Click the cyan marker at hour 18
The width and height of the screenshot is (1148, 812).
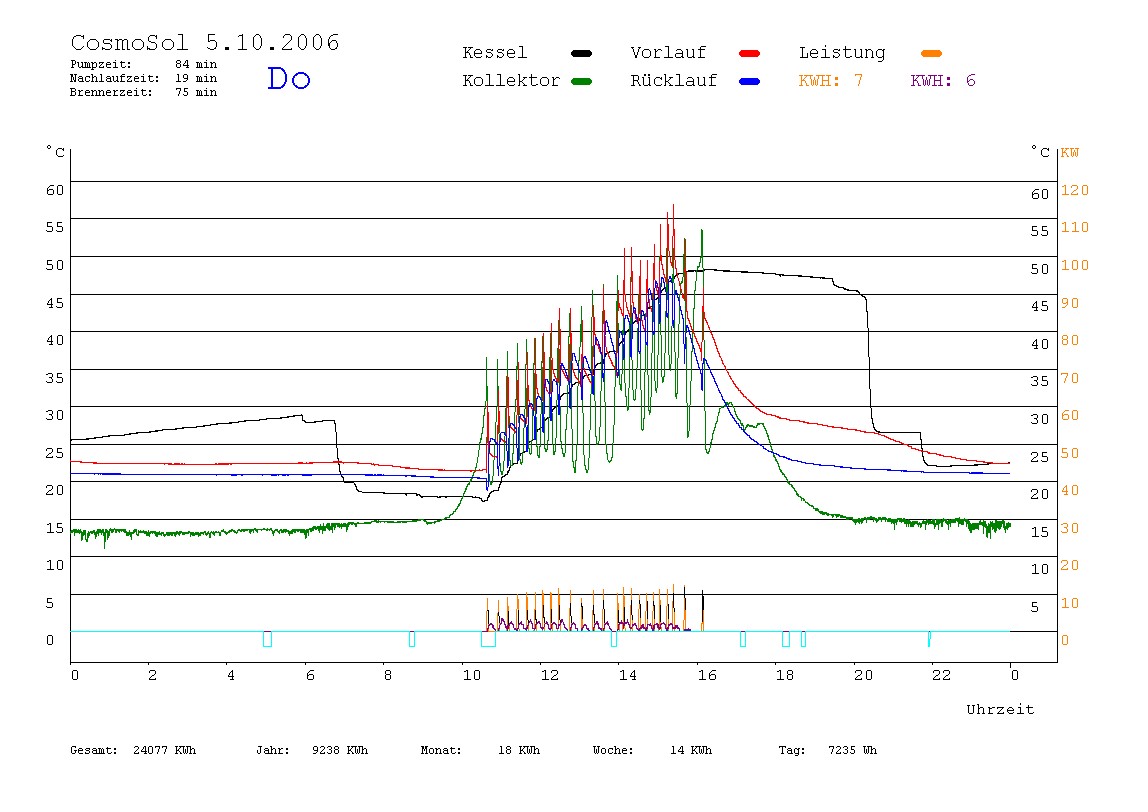pos(786,638)
